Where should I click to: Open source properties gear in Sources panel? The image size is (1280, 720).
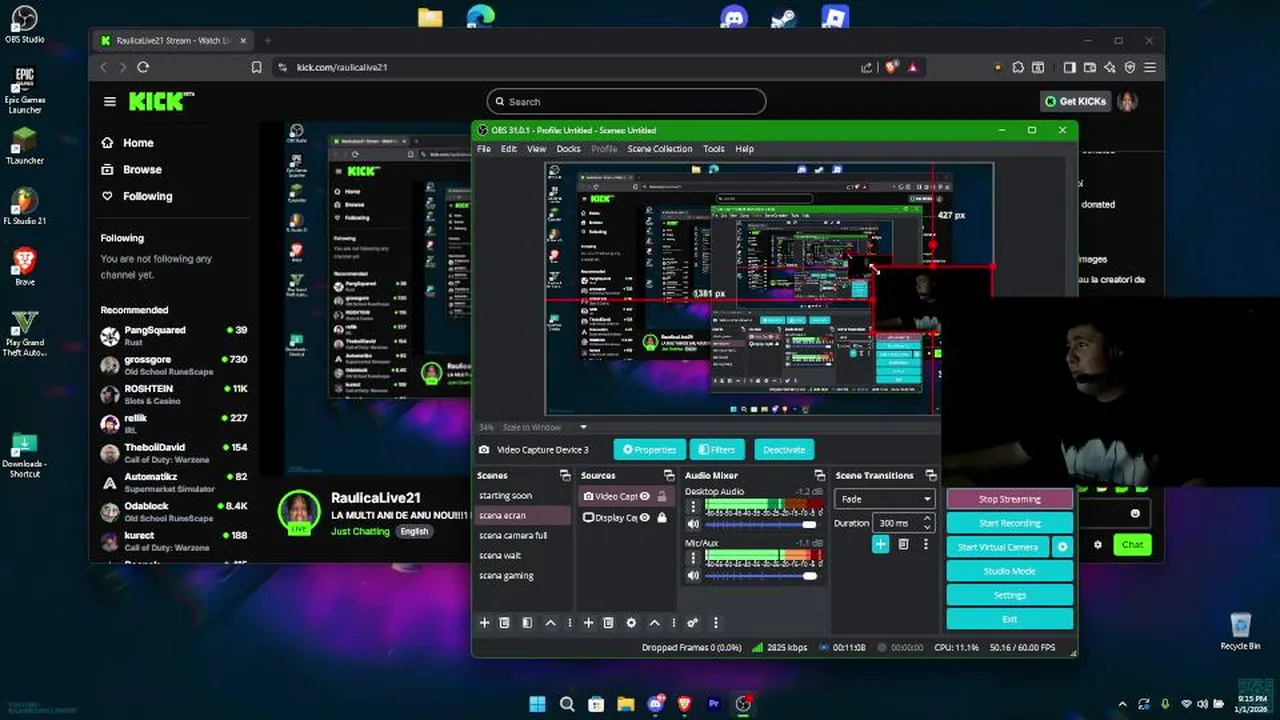pyautogui.click(x=631, y=622)
